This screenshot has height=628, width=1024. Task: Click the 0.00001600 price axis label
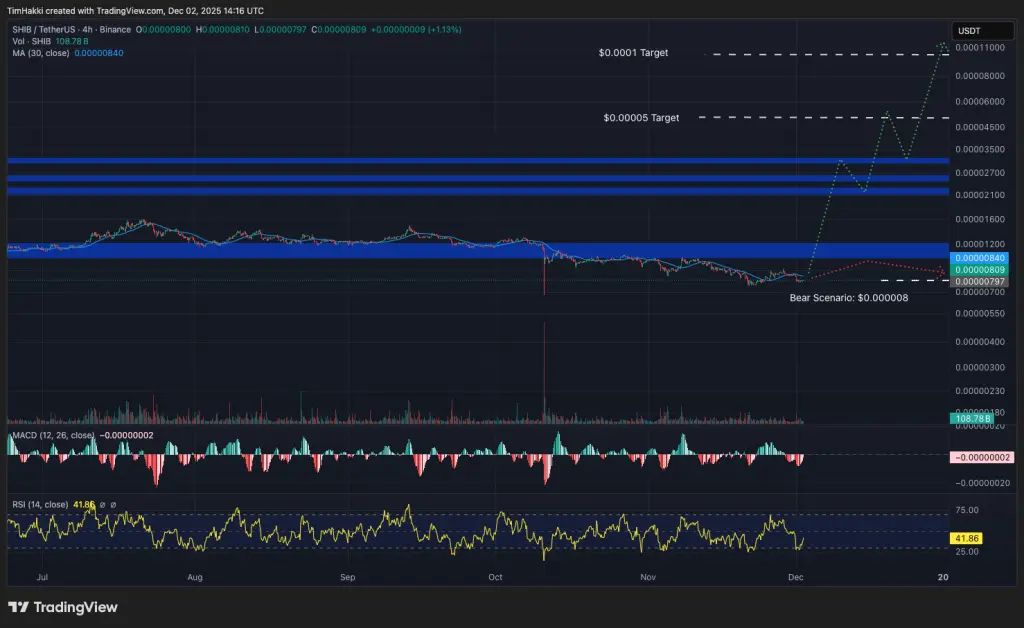[980, 219]
